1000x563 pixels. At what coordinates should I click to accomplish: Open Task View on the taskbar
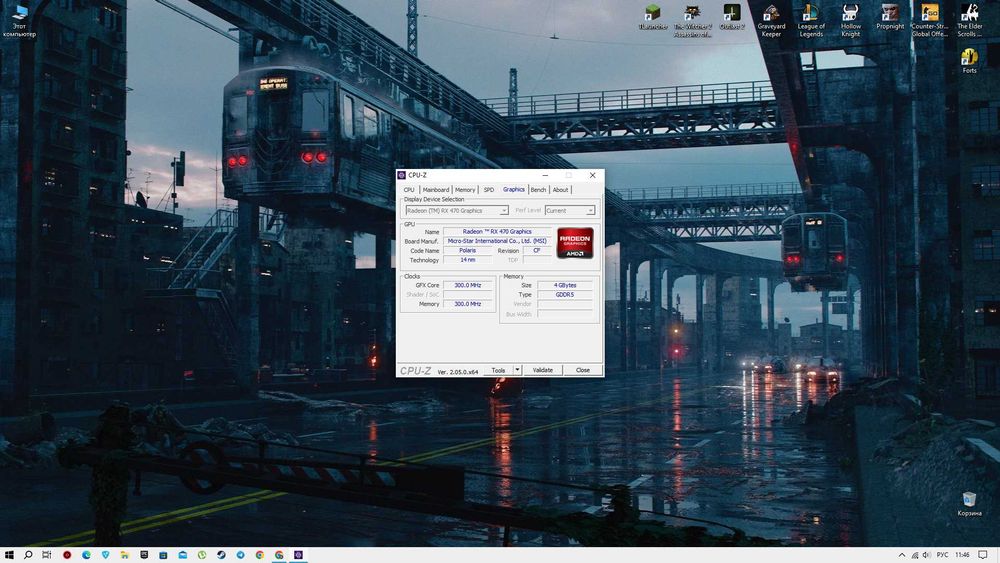47,555
